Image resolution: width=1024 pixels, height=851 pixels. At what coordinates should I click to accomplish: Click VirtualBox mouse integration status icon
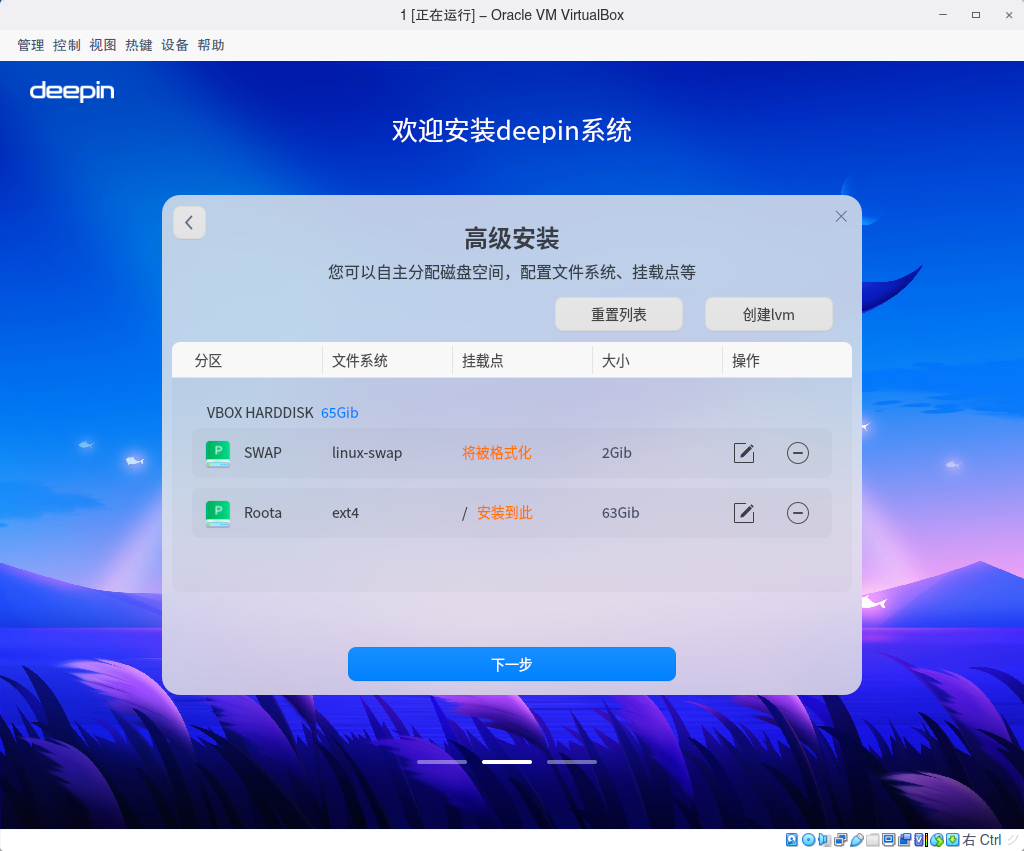coord(936,840)
